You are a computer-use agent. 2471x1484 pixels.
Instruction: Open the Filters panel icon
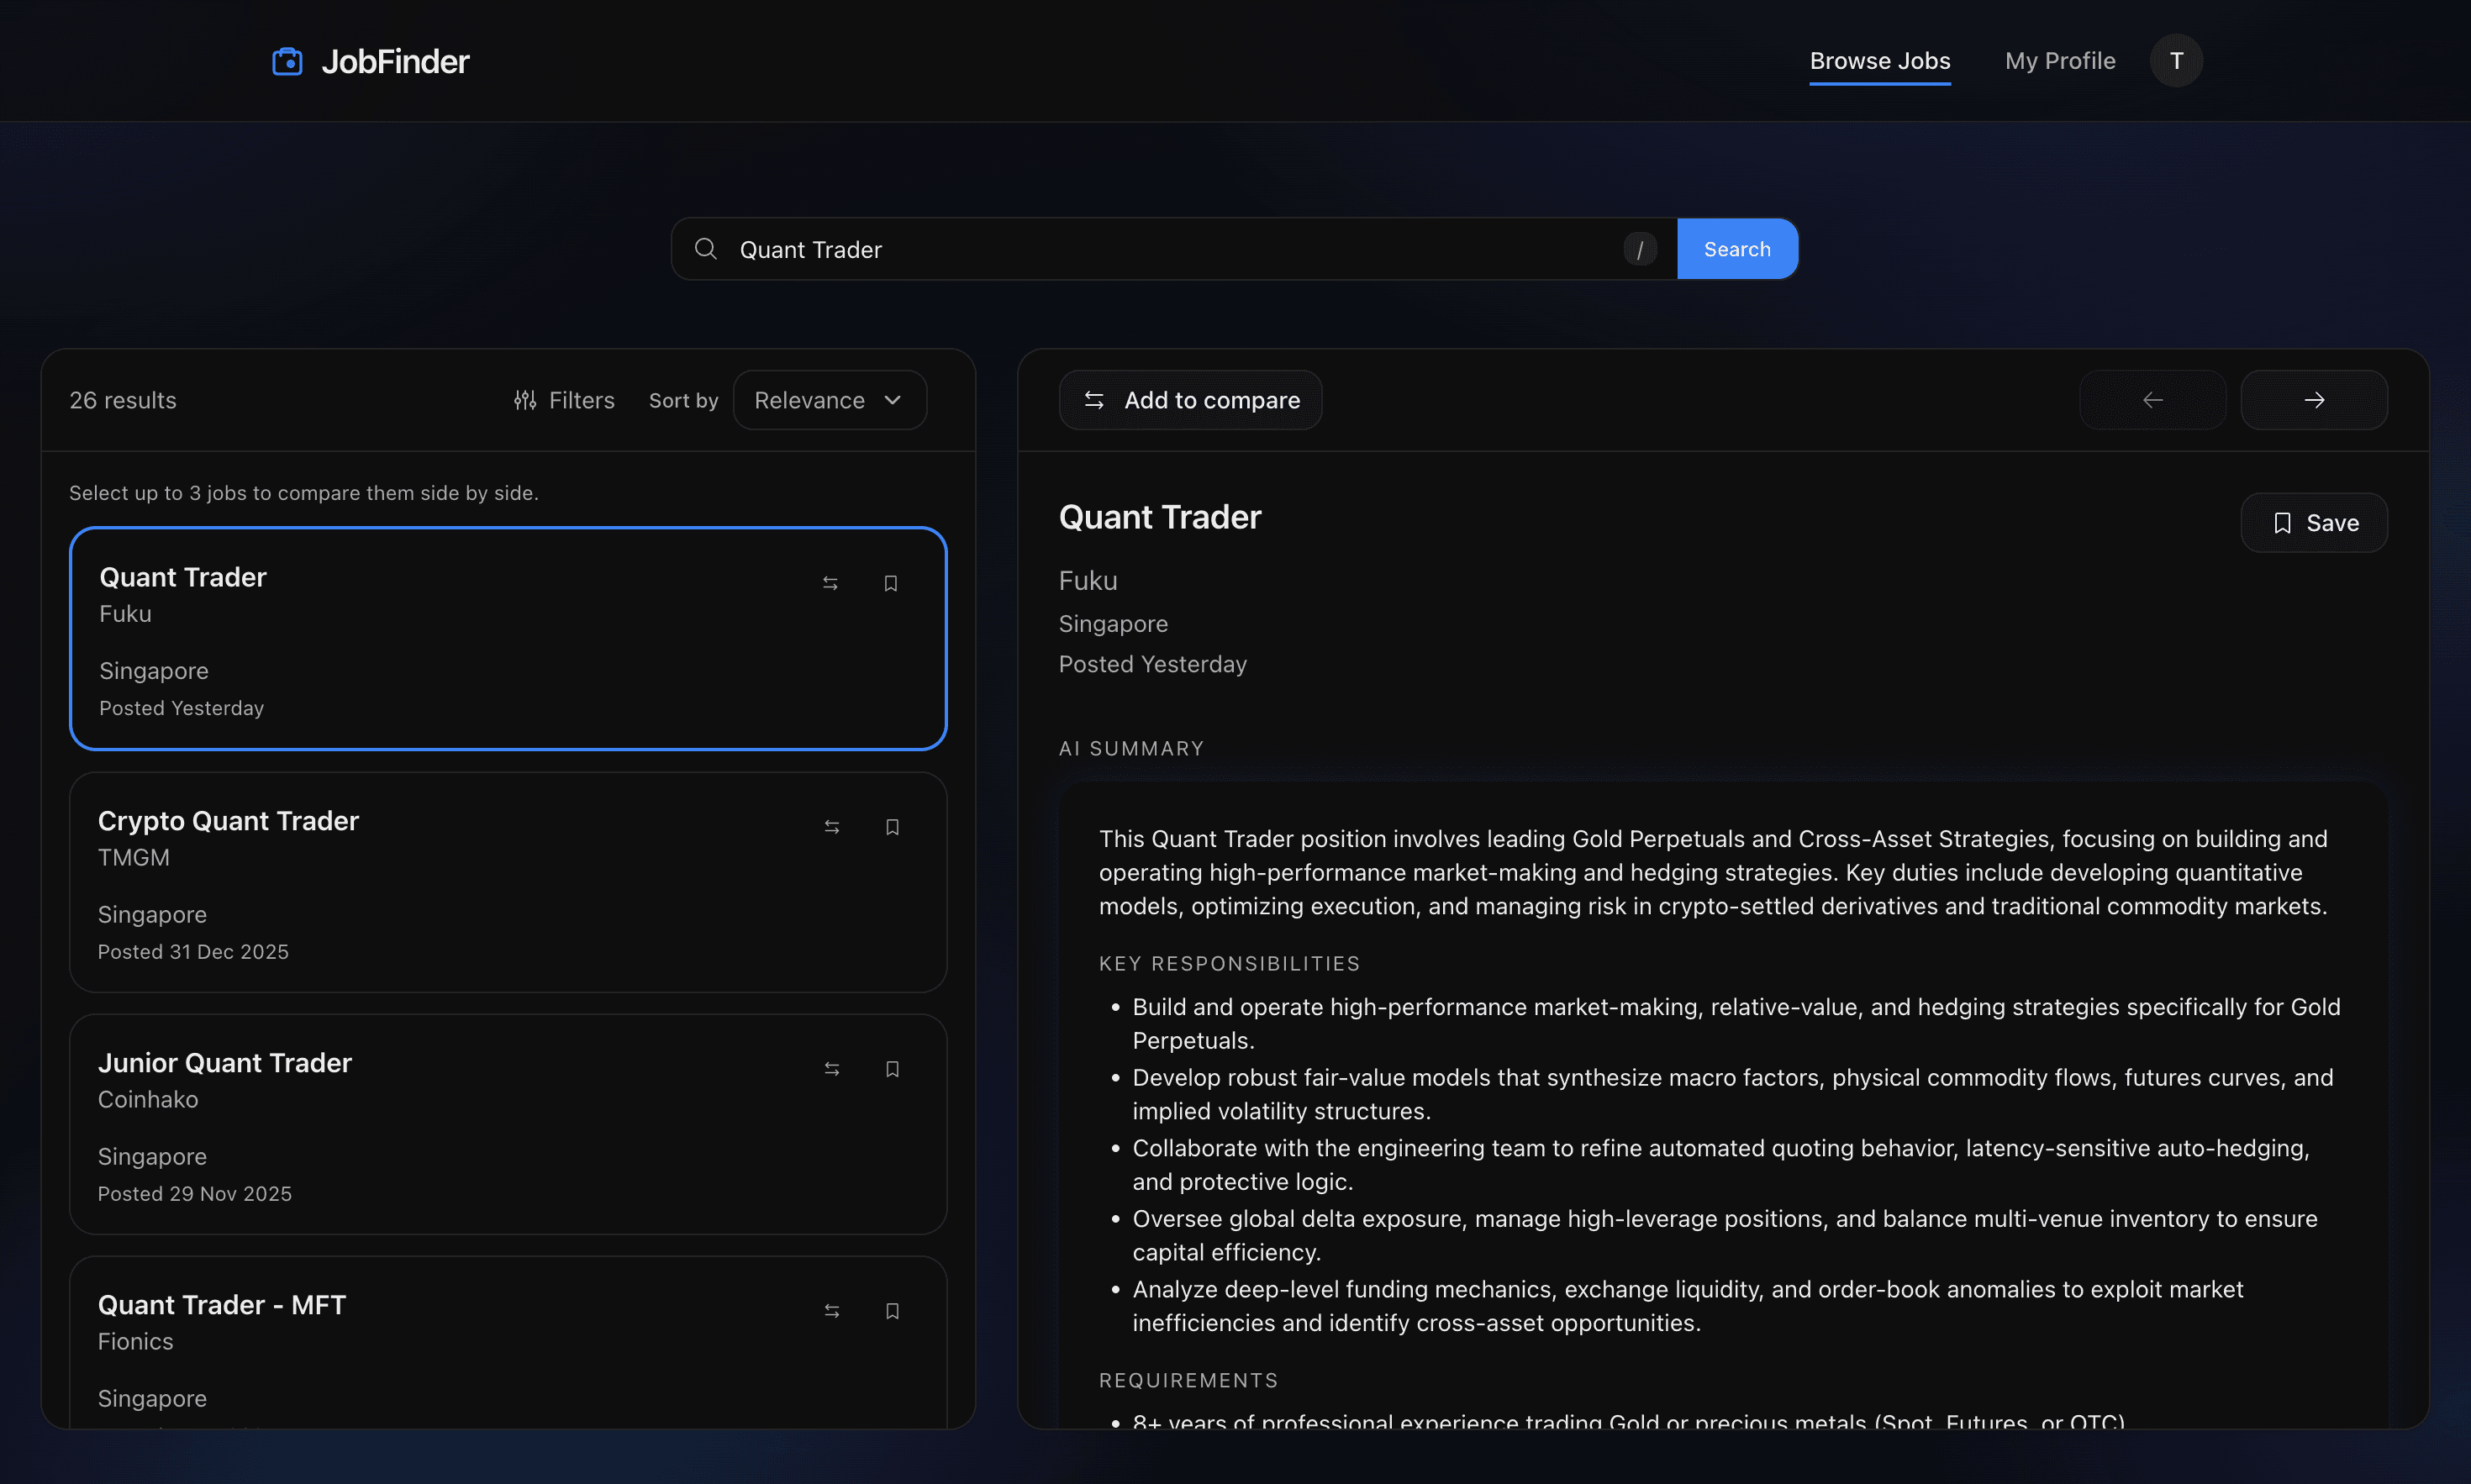pyautogui.click(x=526, y=400)
